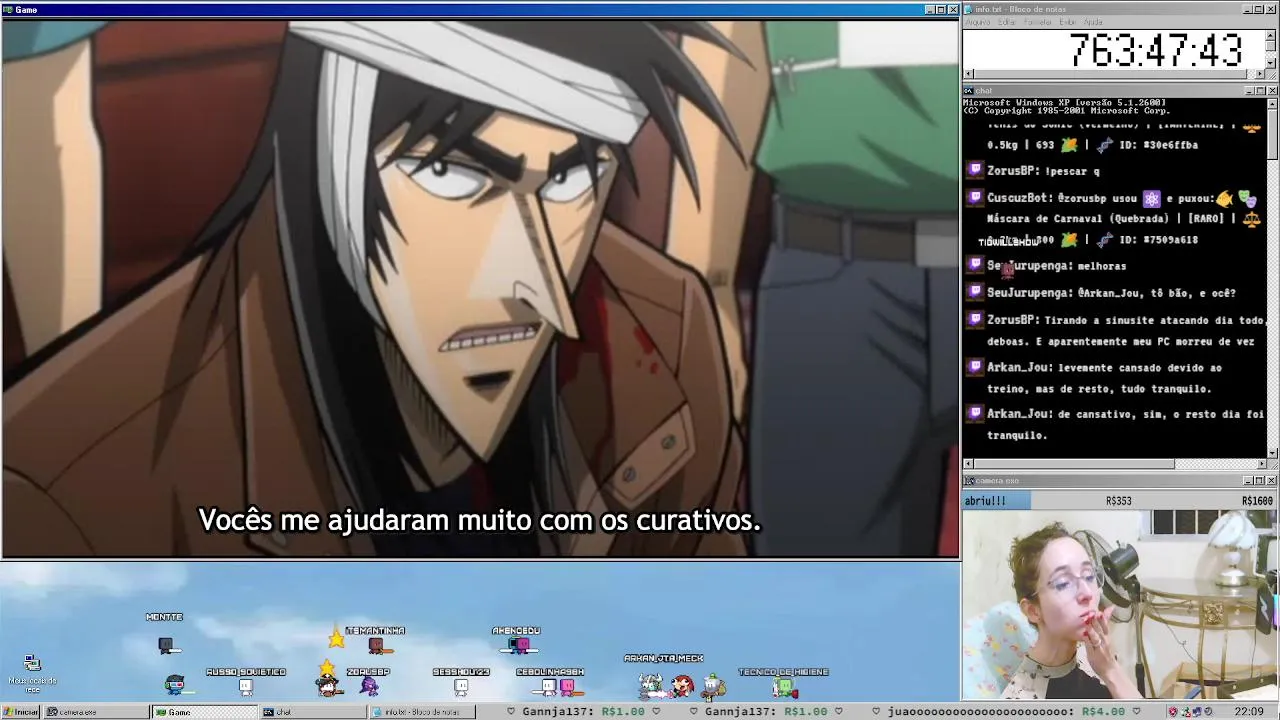Click chat window horizontal scrollbar thumb

pos(1074,464)
